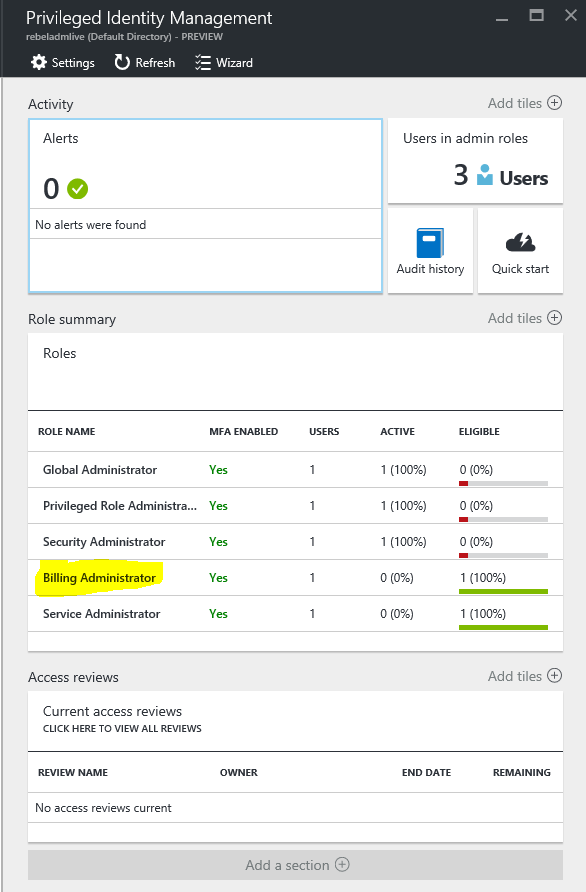Click the Wizard label in command bar
This screenshot has width=586, height=892.
click(234, 63)
